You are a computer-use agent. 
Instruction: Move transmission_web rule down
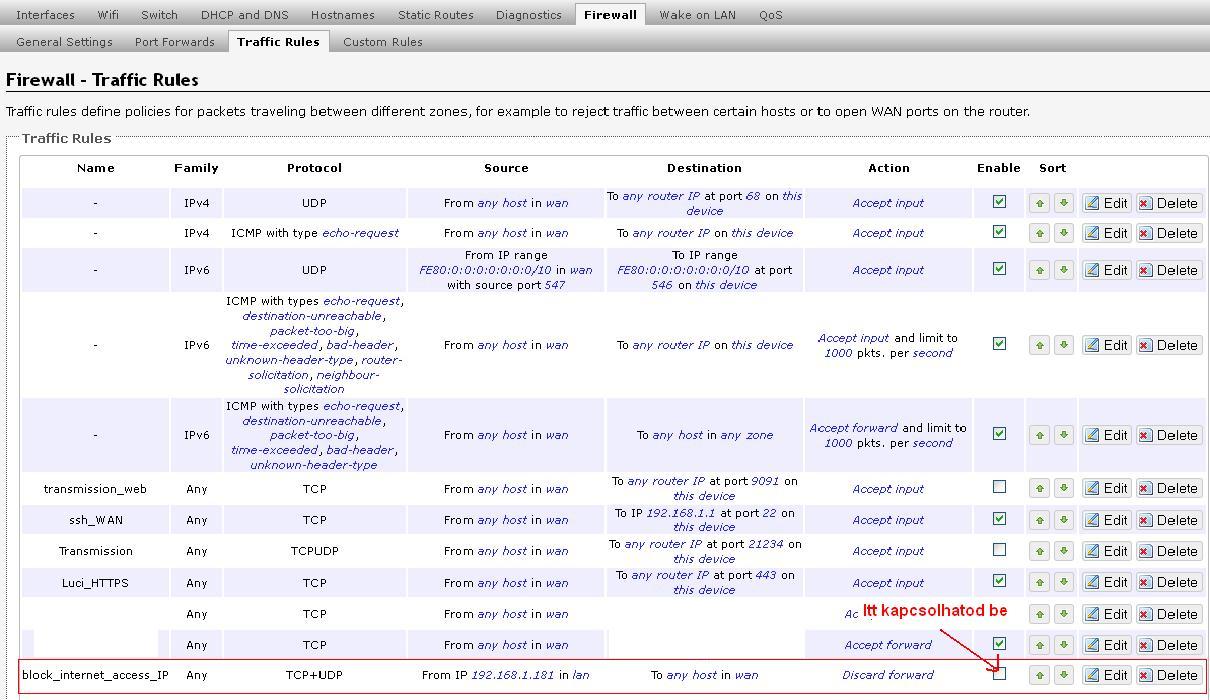(x=1064, y=488)
